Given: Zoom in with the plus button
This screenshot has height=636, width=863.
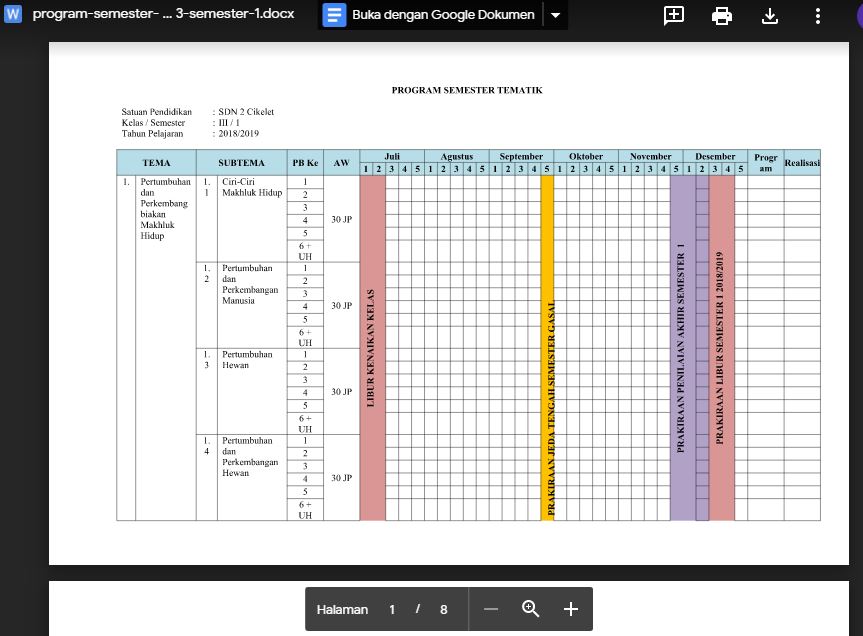Looking at the screenshot, I should pos(571,609).
